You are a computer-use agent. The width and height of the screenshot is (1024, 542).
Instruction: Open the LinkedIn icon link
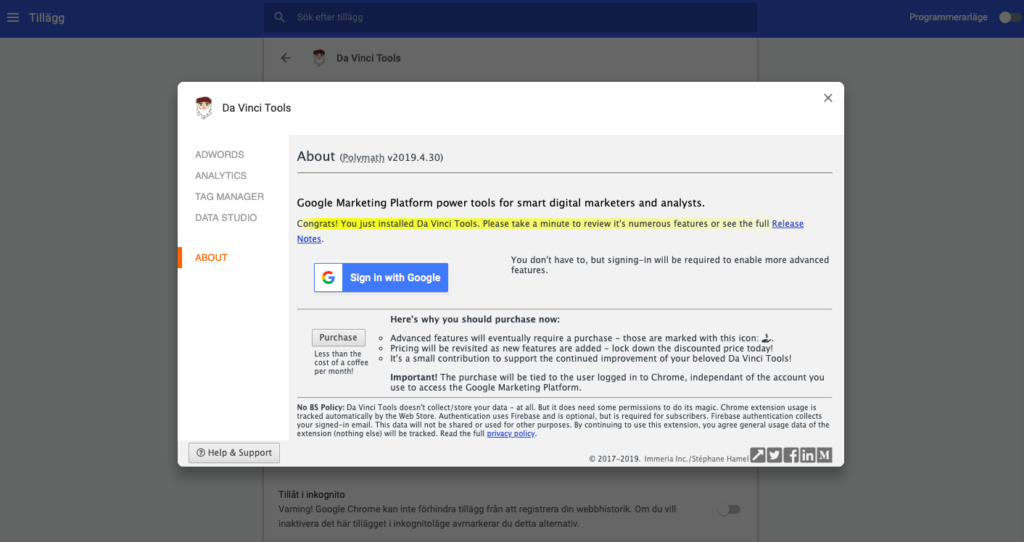(x=808, y=455)
